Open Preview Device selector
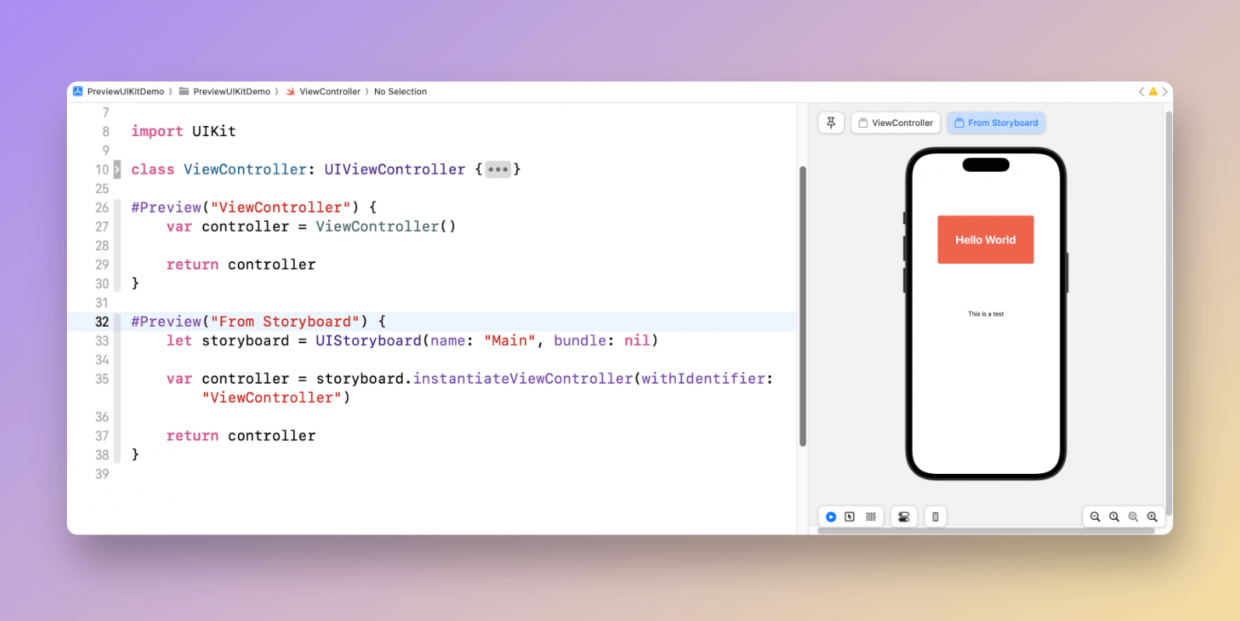This screenshot has width=1240, height=621. 935,517
